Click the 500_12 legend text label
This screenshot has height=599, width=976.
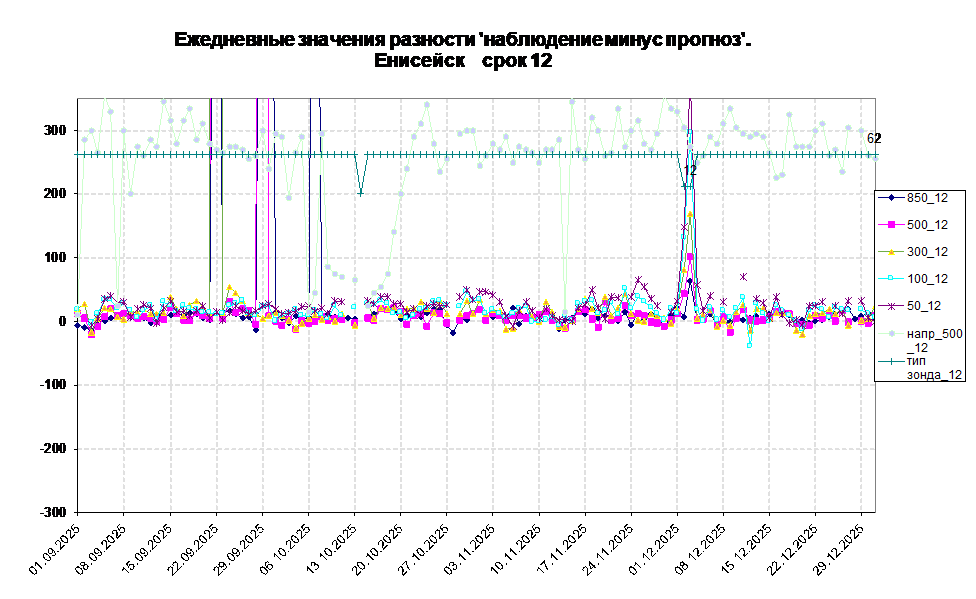coord(927,225)
